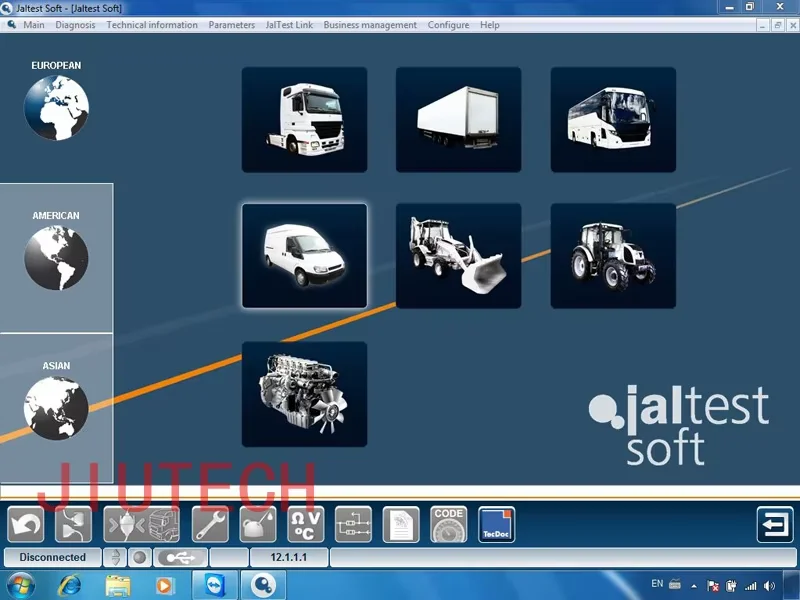This screenshot has height=600, width=800.
Task: Open the wiring diagrams icon
Action: [353, 524]
